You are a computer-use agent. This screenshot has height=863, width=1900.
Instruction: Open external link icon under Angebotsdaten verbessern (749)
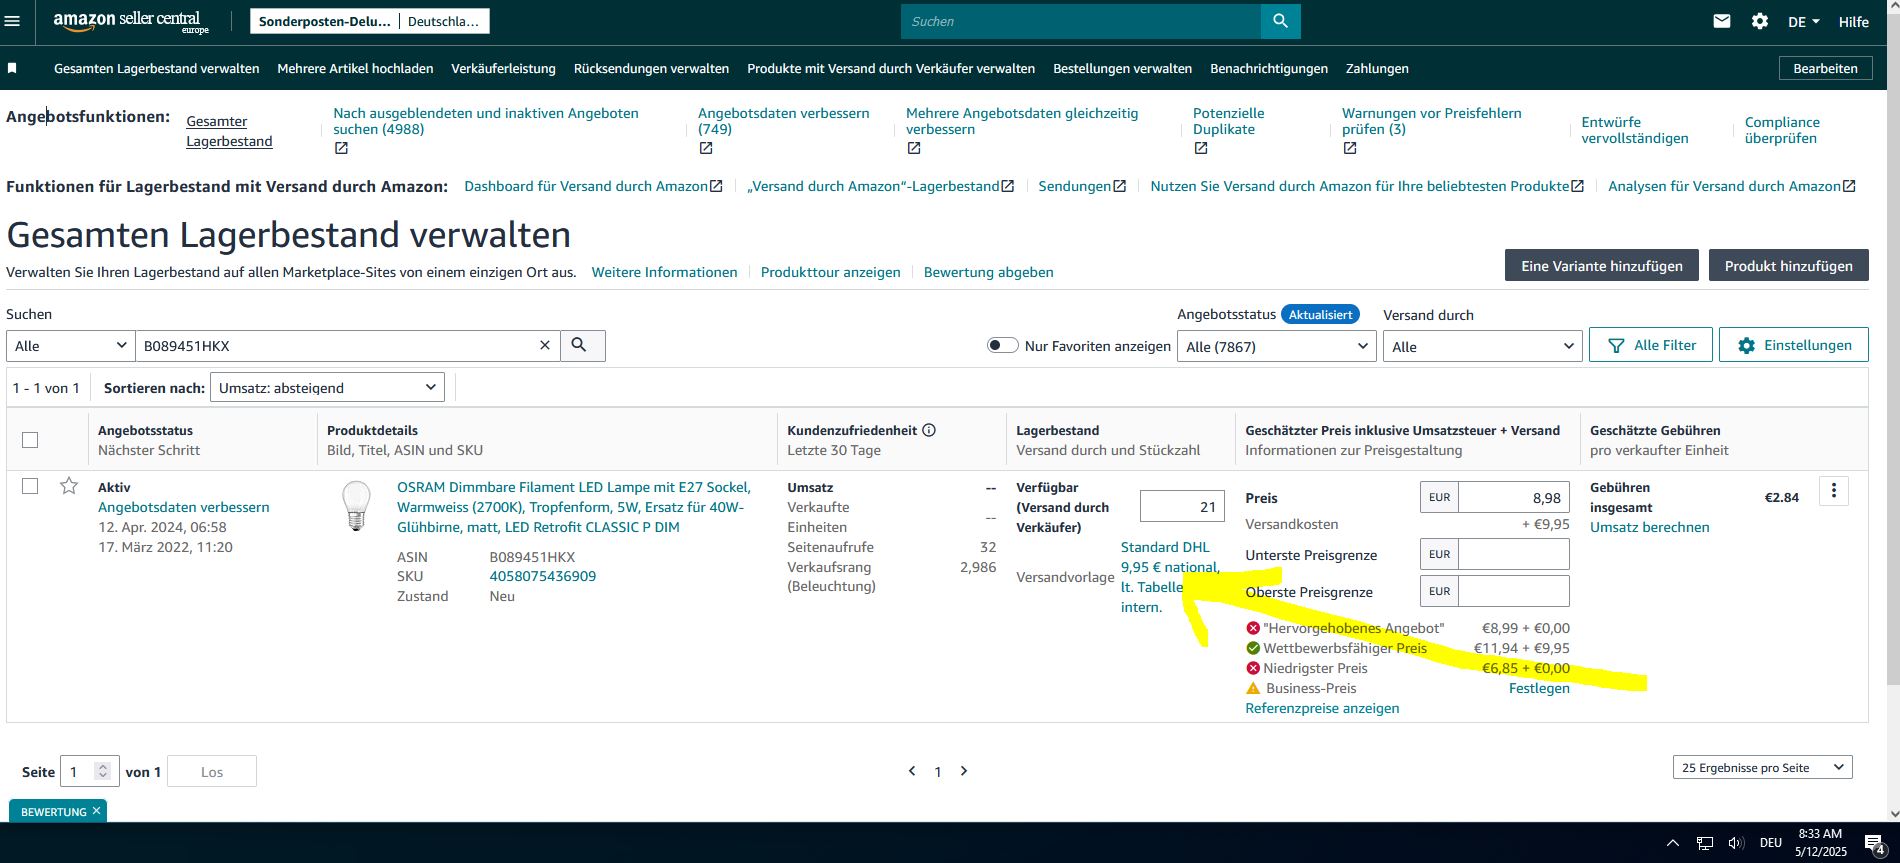(706, 148)
